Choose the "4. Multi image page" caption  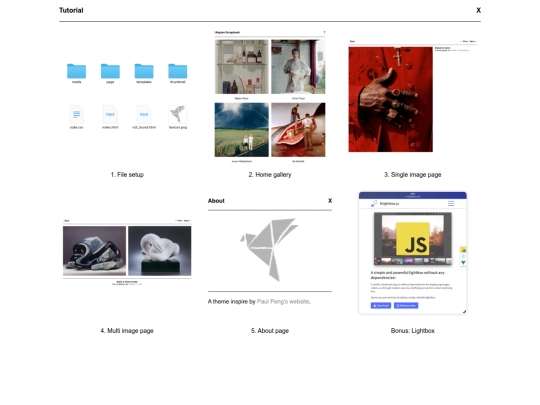click(127, 331)
